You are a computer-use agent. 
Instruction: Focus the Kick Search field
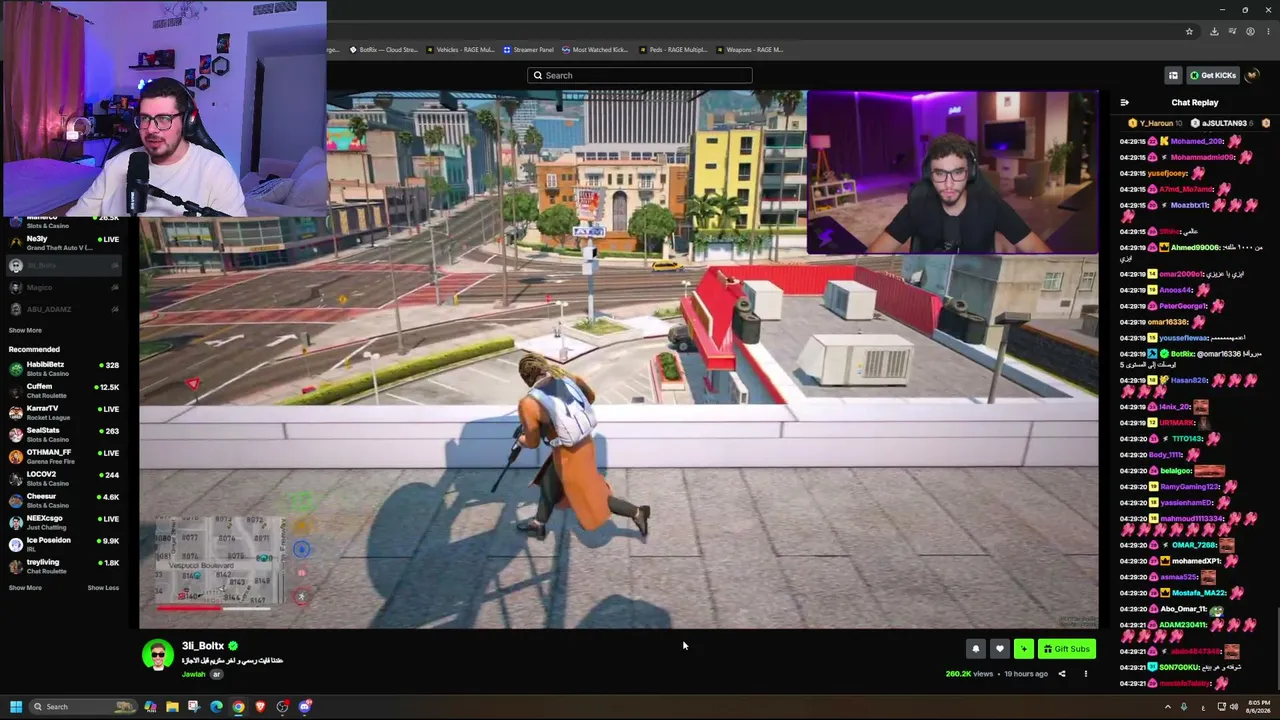(x=640, y=75)
